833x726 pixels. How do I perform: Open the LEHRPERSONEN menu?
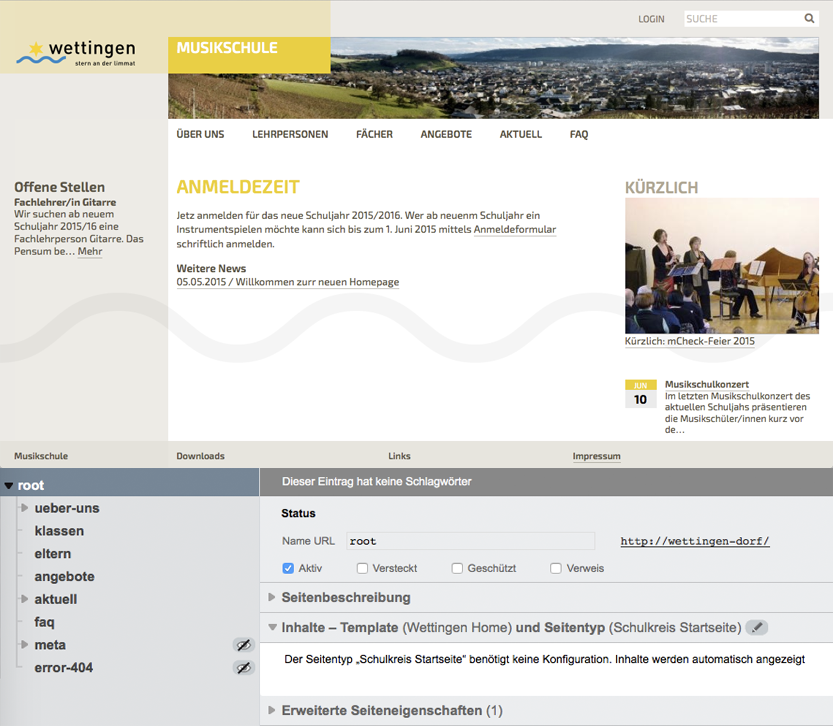coord(290,134)
